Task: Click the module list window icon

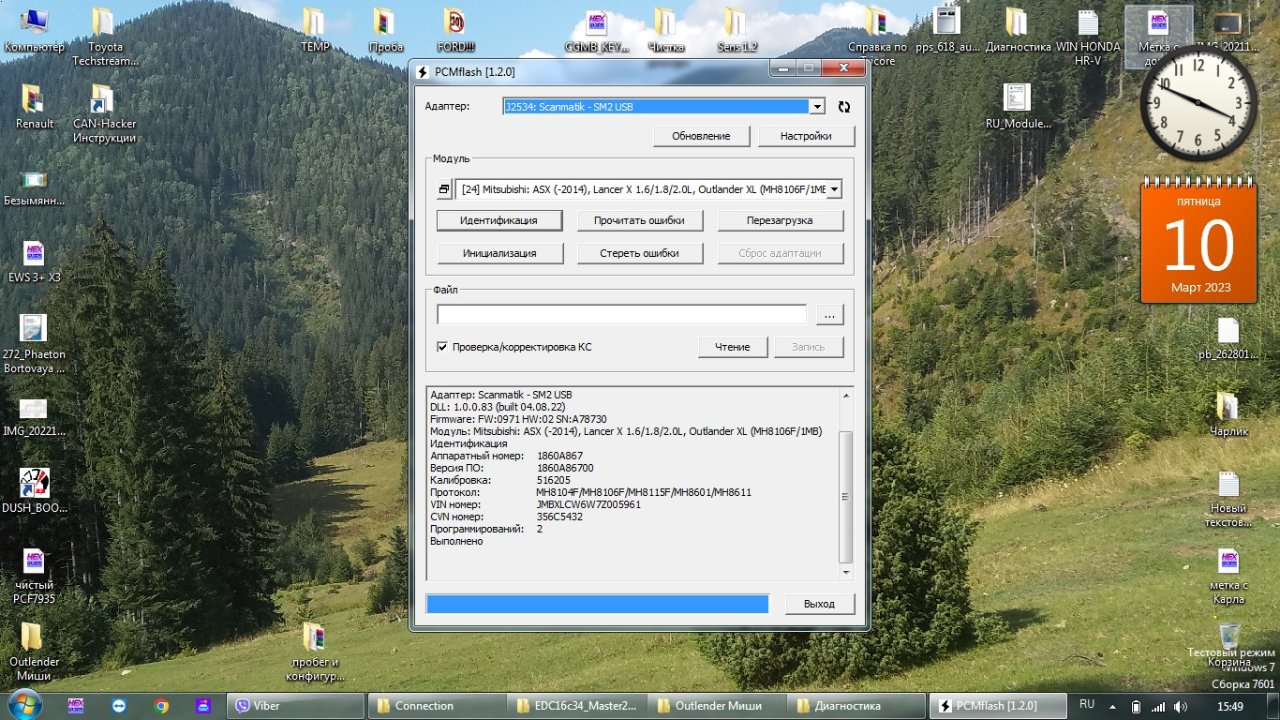Action: (x=445, y=190)
